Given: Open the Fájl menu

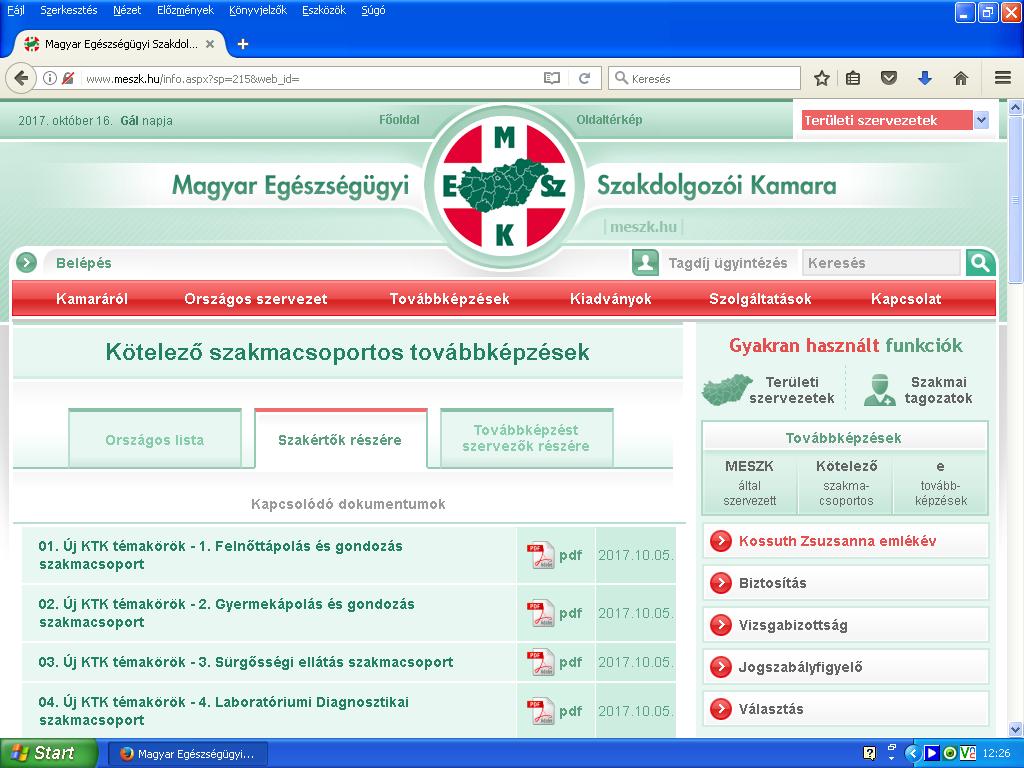Looking at the screenshot, I should 15,10.
